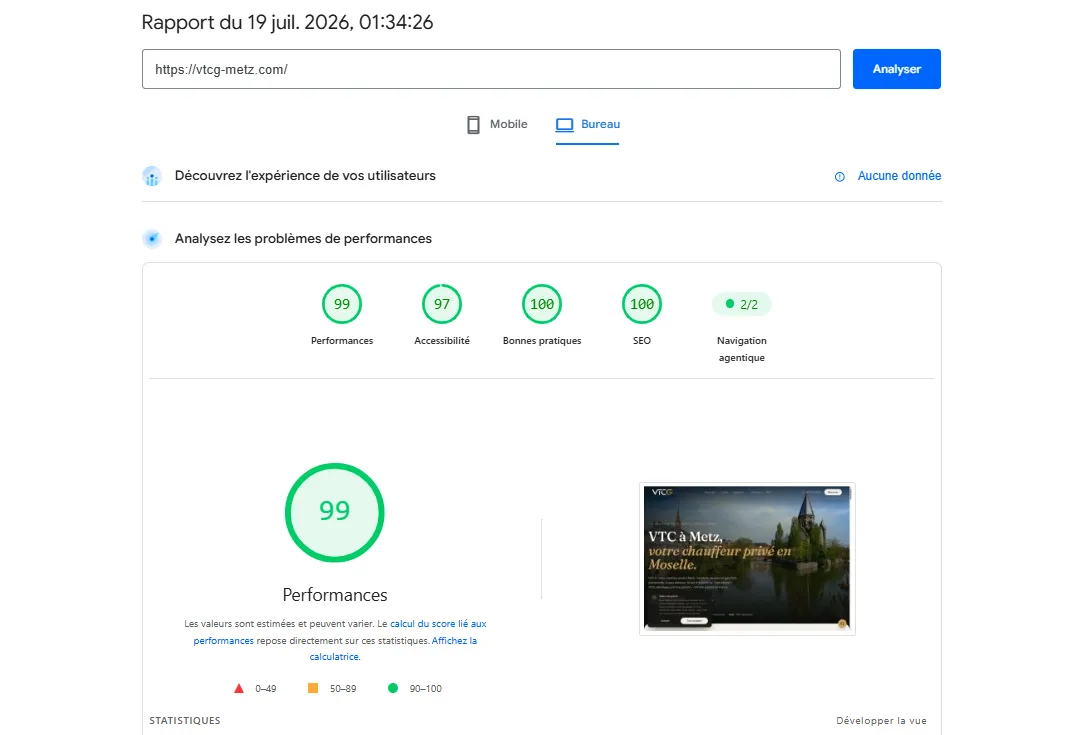Click the performance diagnosis section icon
This screenshot has height=735, width=1073.
click(152, 239)
